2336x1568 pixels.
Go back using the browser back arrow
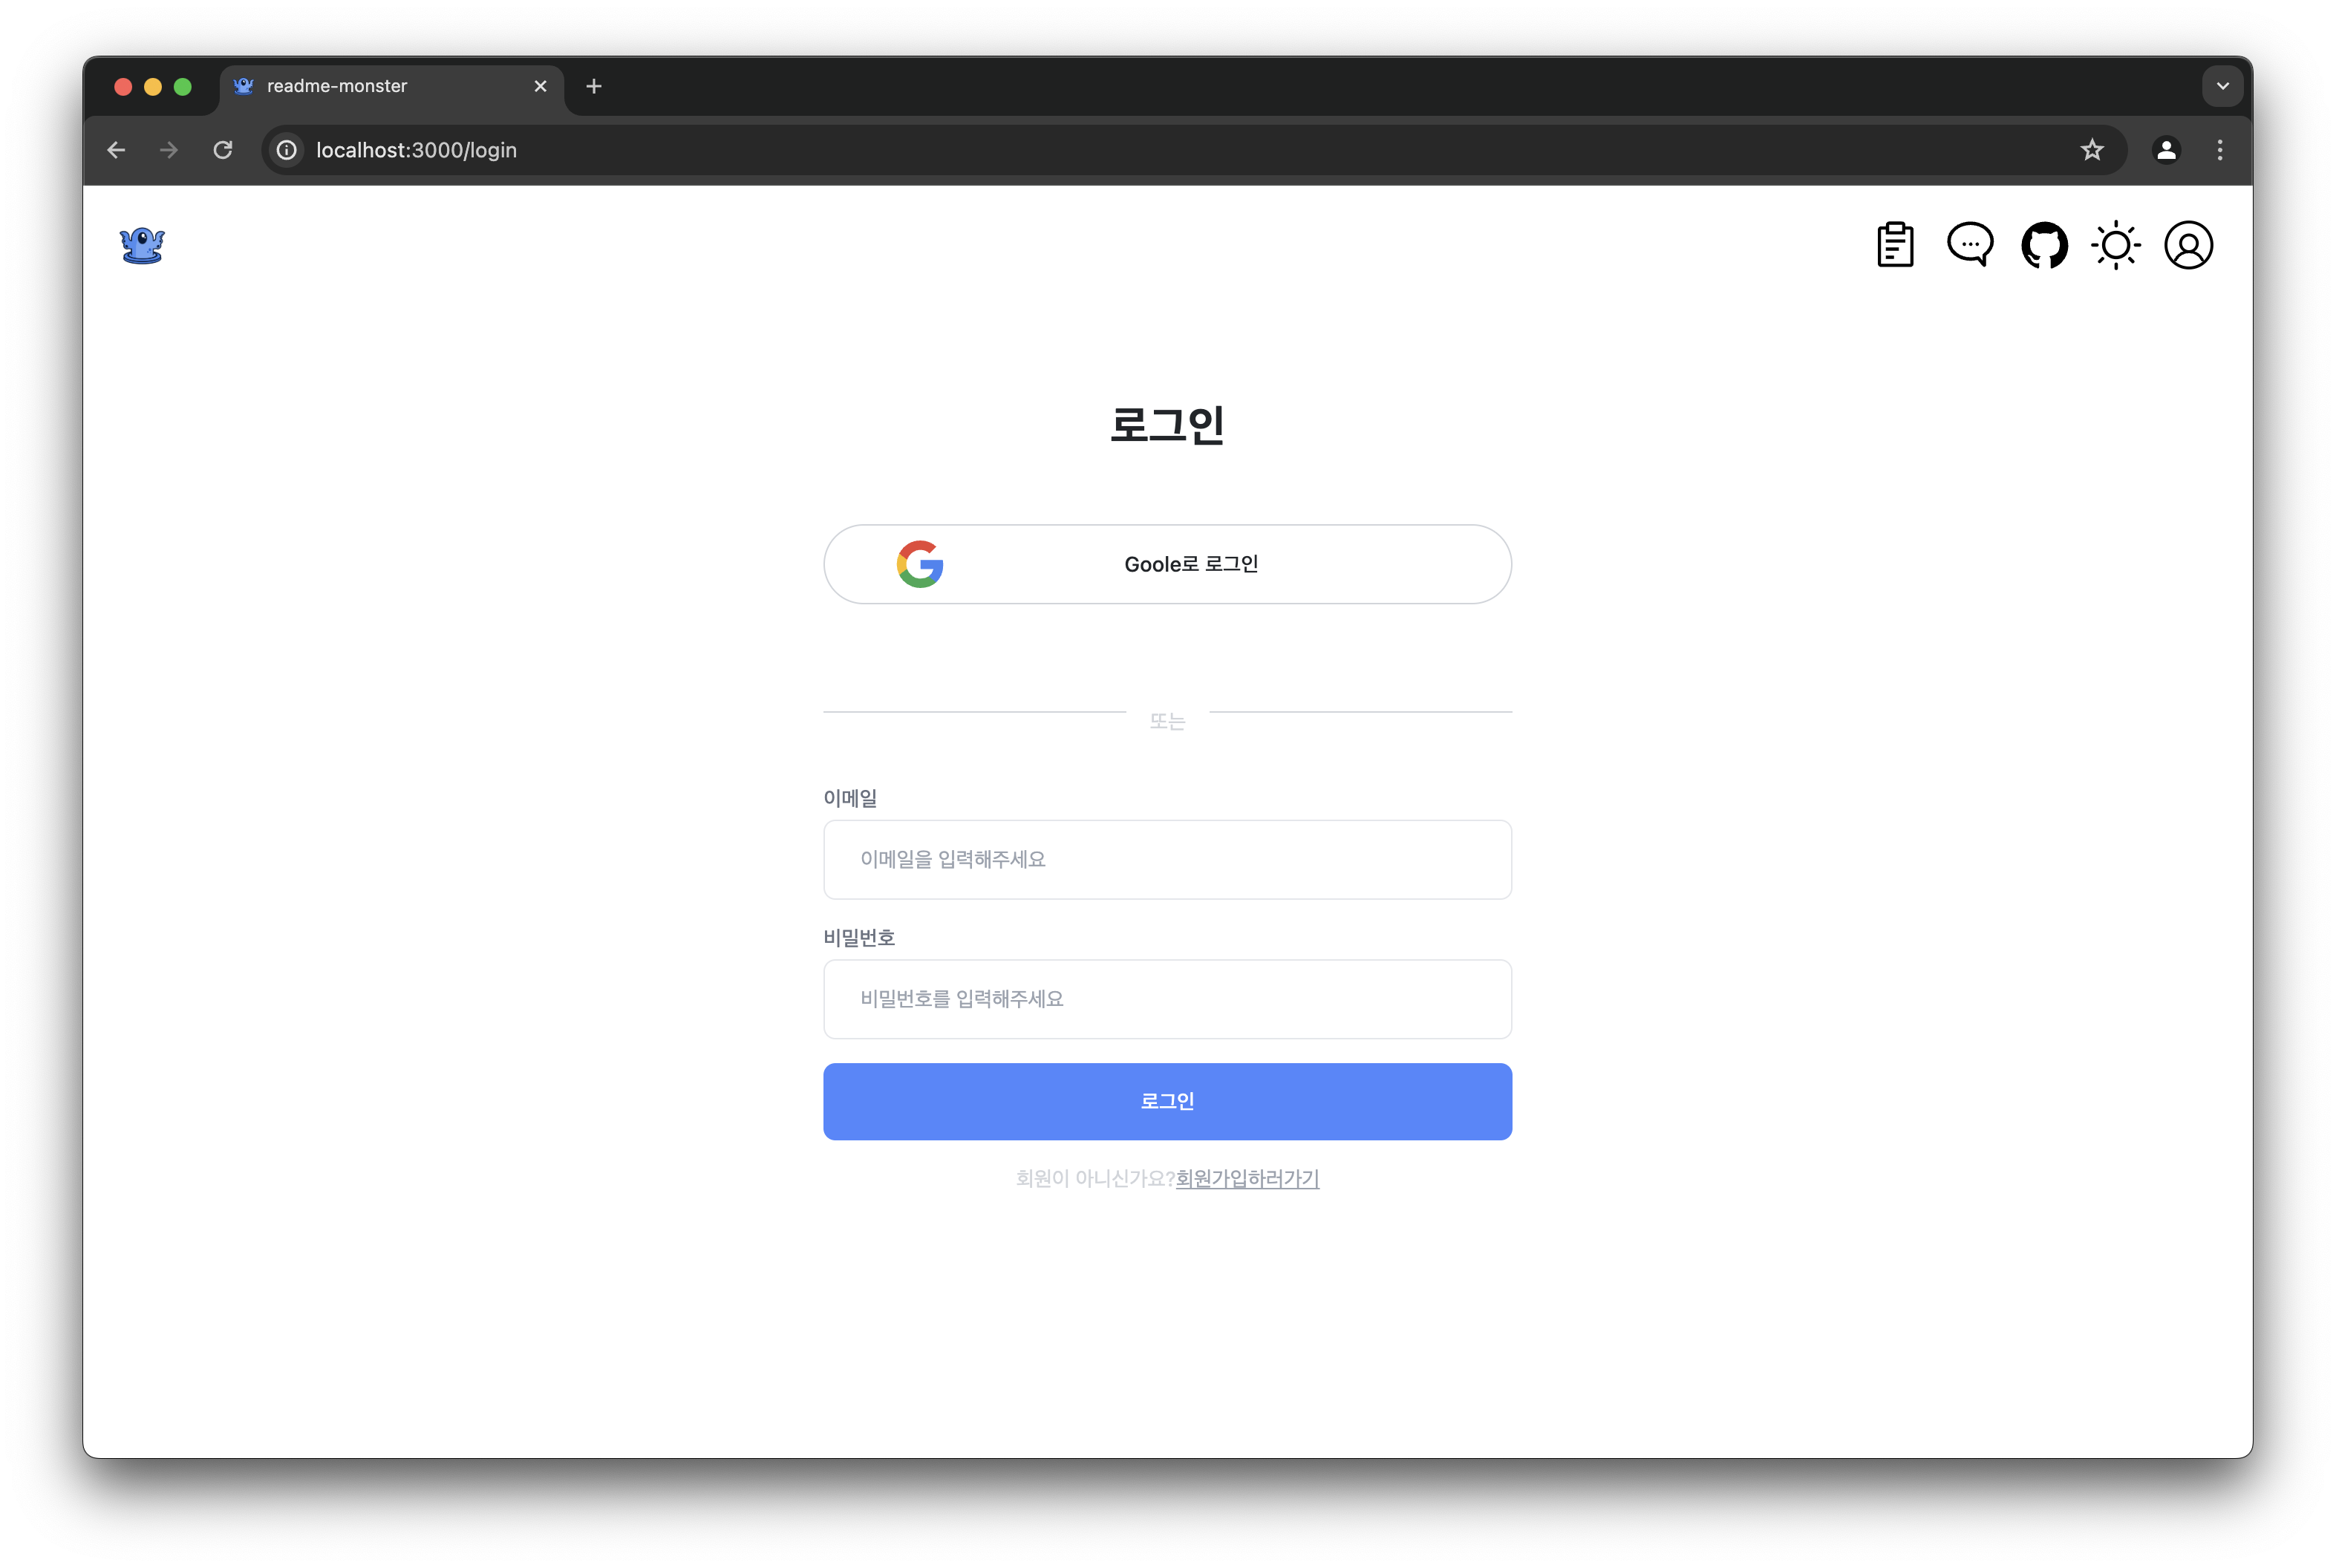tap(116, 150)
